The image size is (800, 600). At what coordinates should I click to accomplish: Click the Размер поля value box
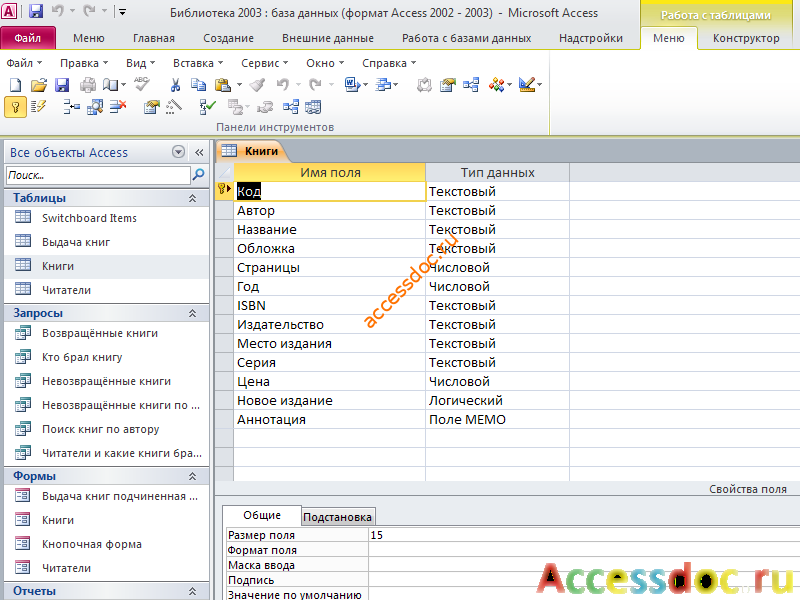pos(584,535)
